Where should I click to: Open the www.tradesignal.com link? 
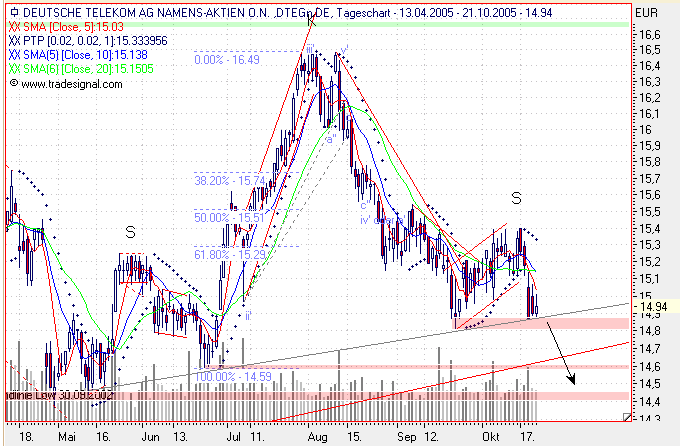click(x=72, y=84)
